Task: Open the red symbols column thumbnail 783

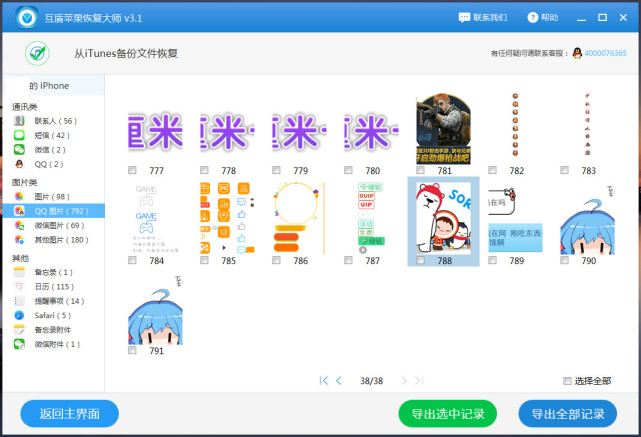Action: coord(587,124)
